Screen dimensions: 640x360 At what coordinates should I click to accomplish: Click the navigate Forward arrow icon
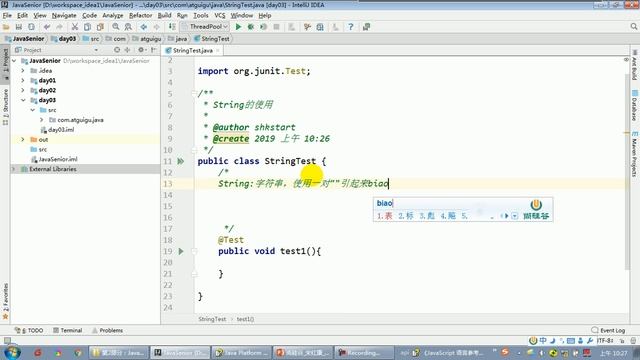[x=156, y=27]
